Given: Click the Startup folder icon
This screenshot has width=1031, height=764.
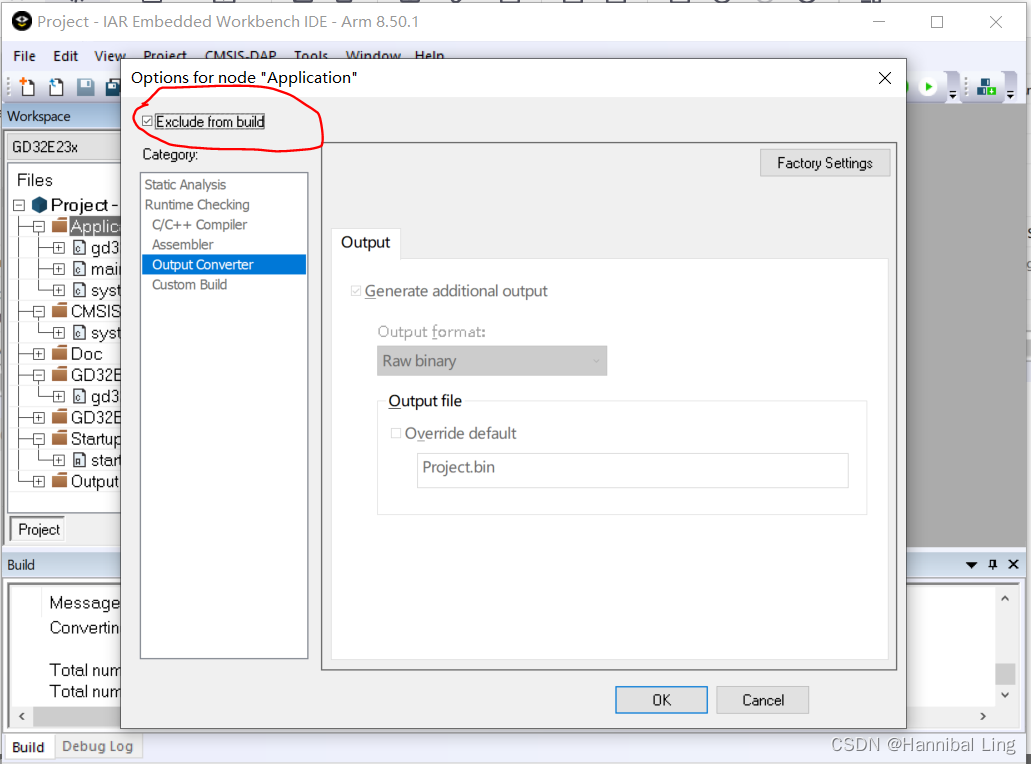Looking at the screenshot, I should 60,438.
